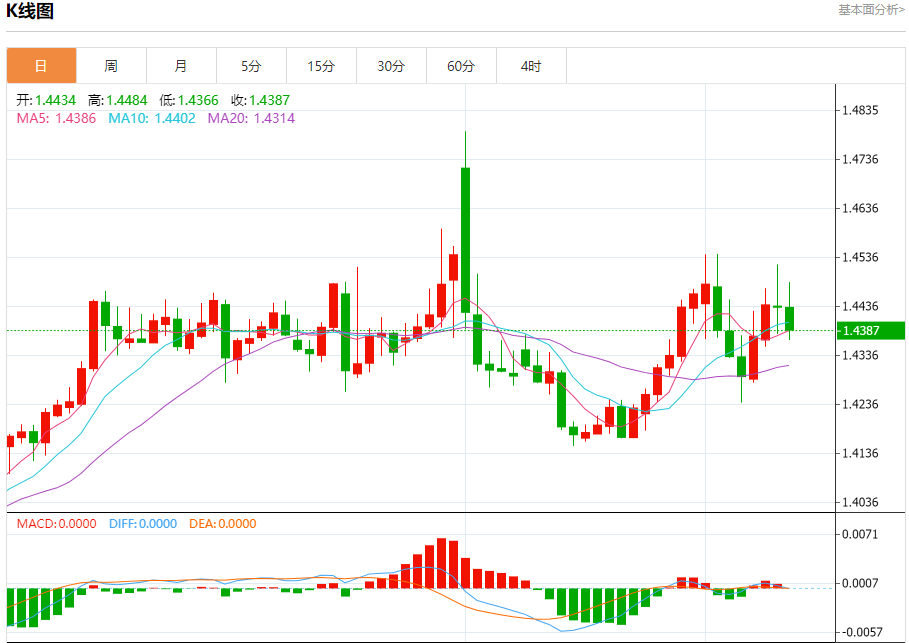Click the green current price tag 1.4387

(870, 330)
